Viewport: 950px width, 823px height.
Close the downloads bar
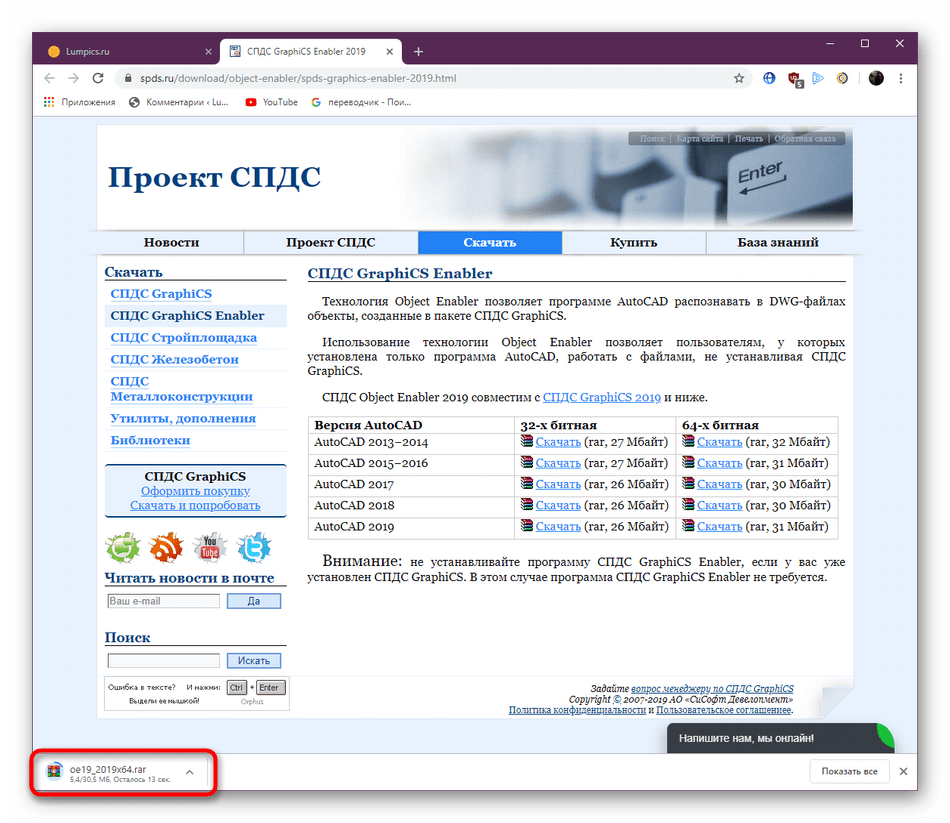click(x=904, y=772)
